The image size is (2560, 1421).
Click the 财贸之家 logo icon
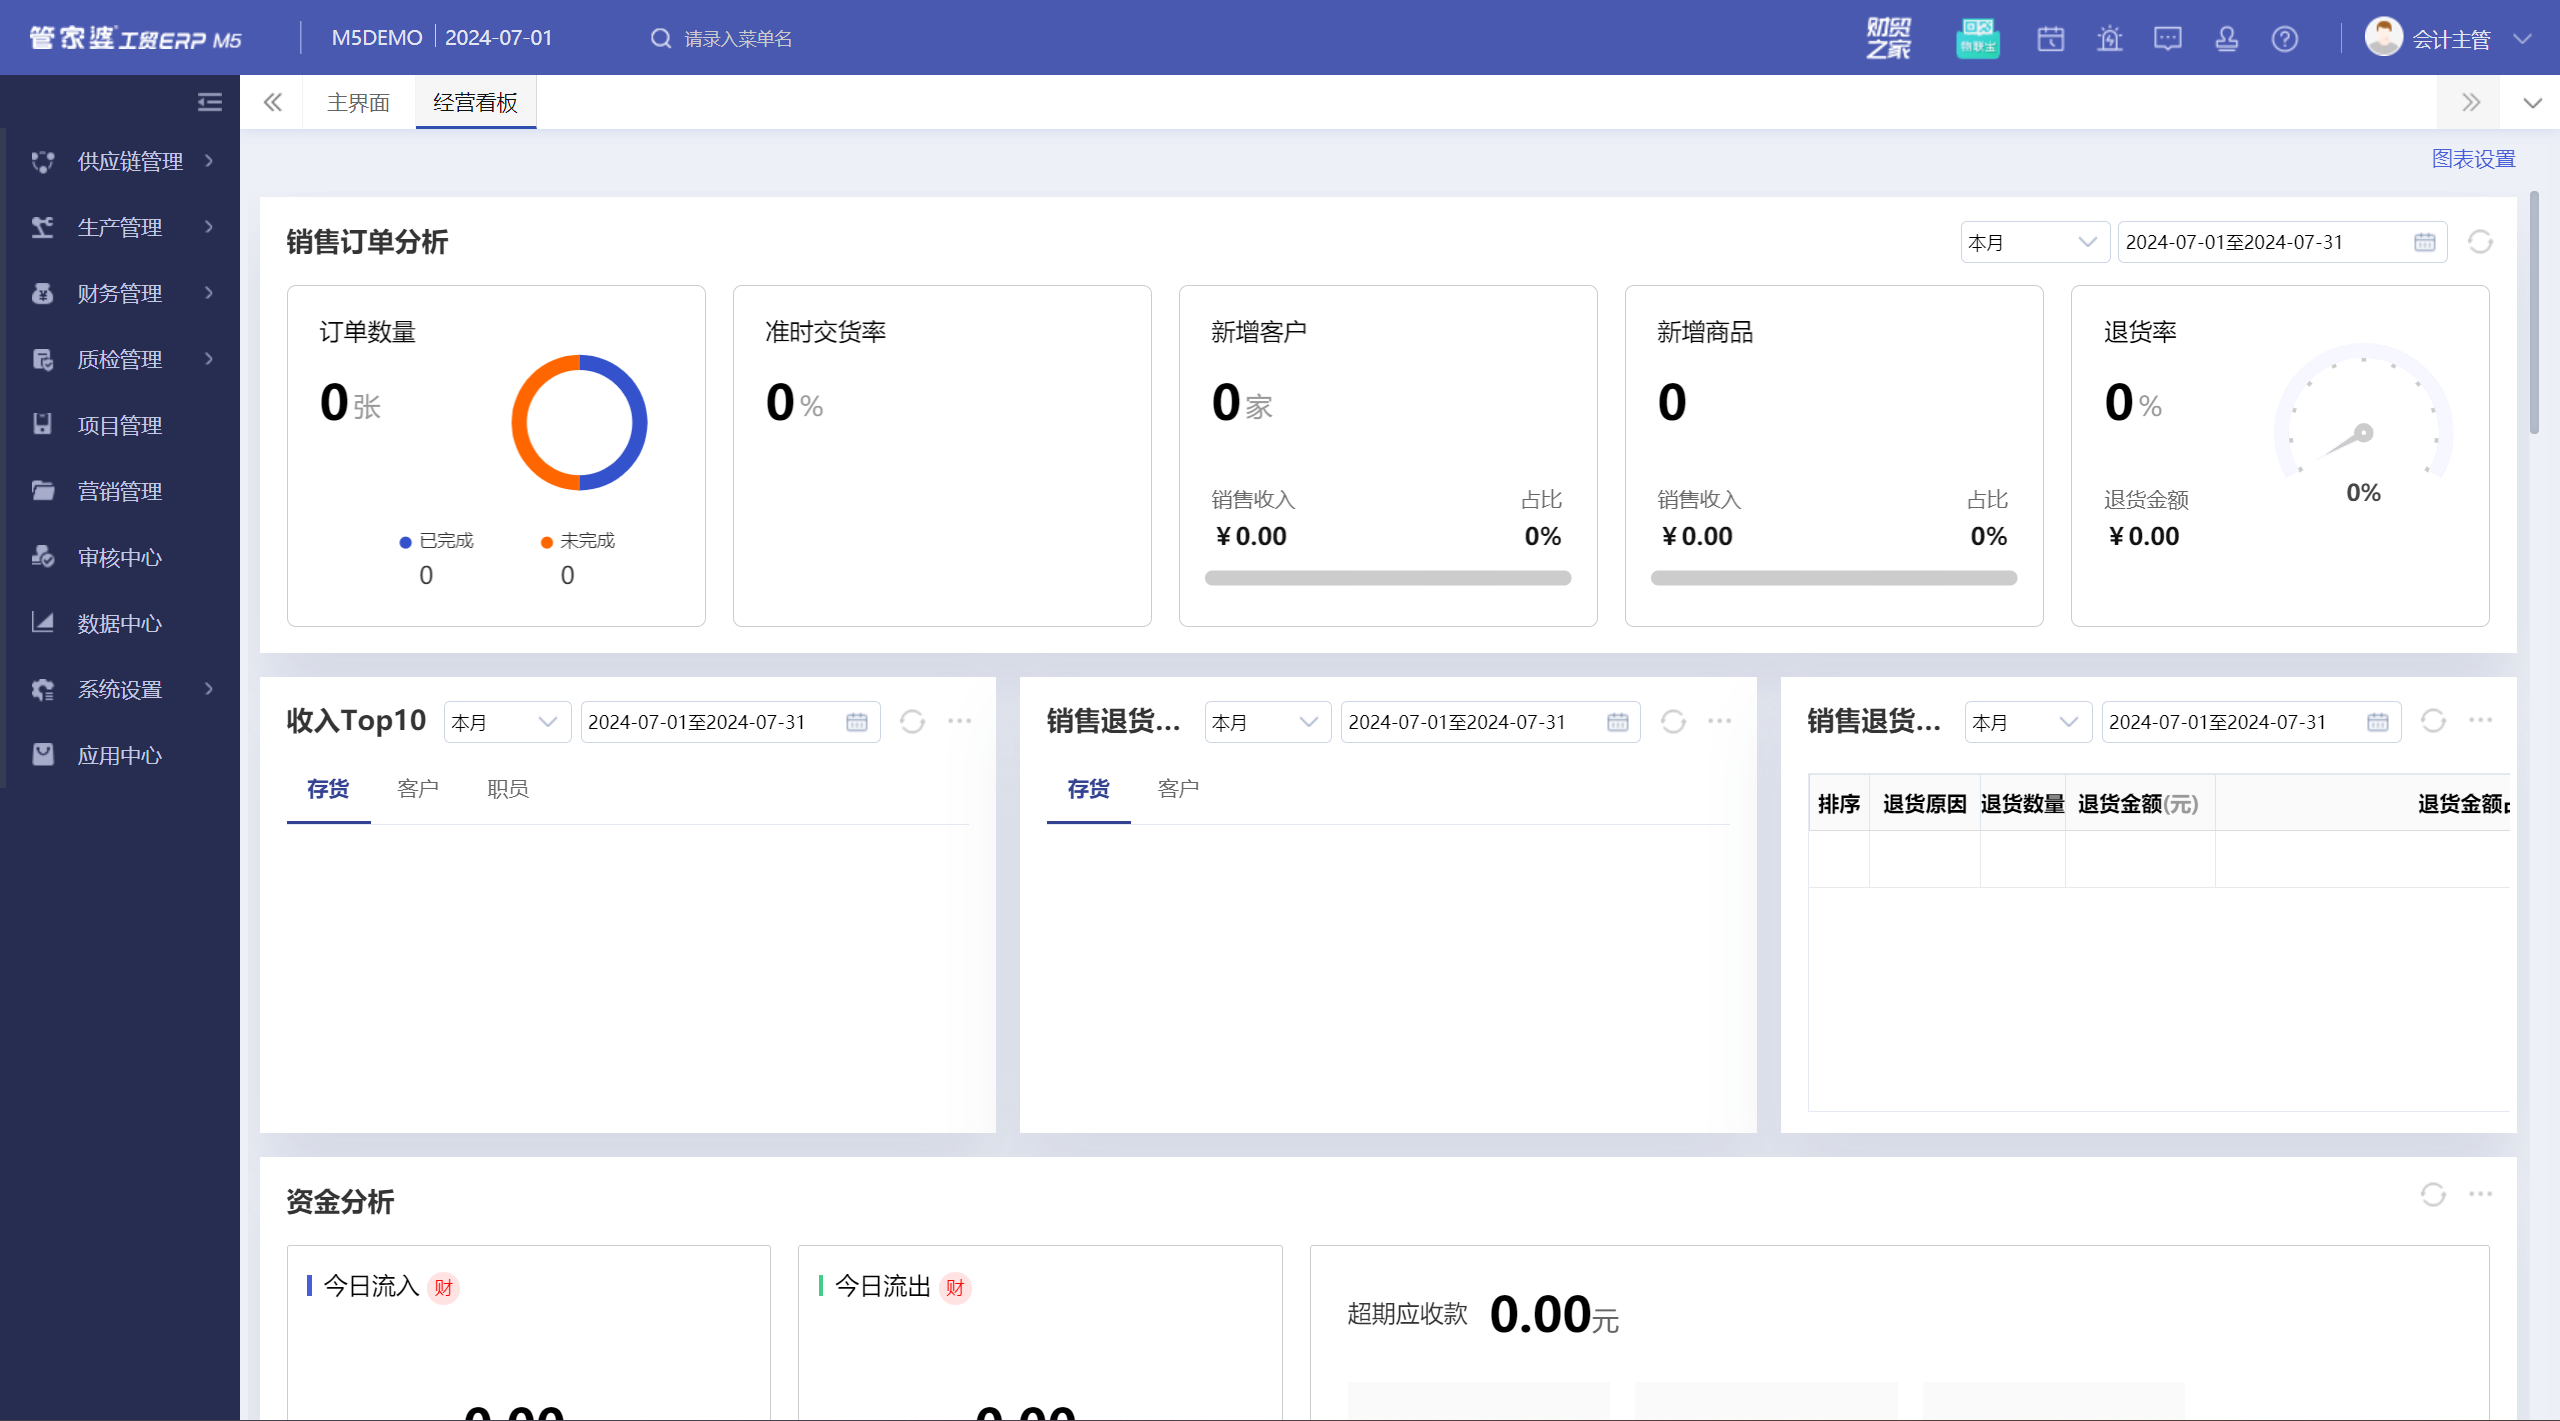[1888, 39]
